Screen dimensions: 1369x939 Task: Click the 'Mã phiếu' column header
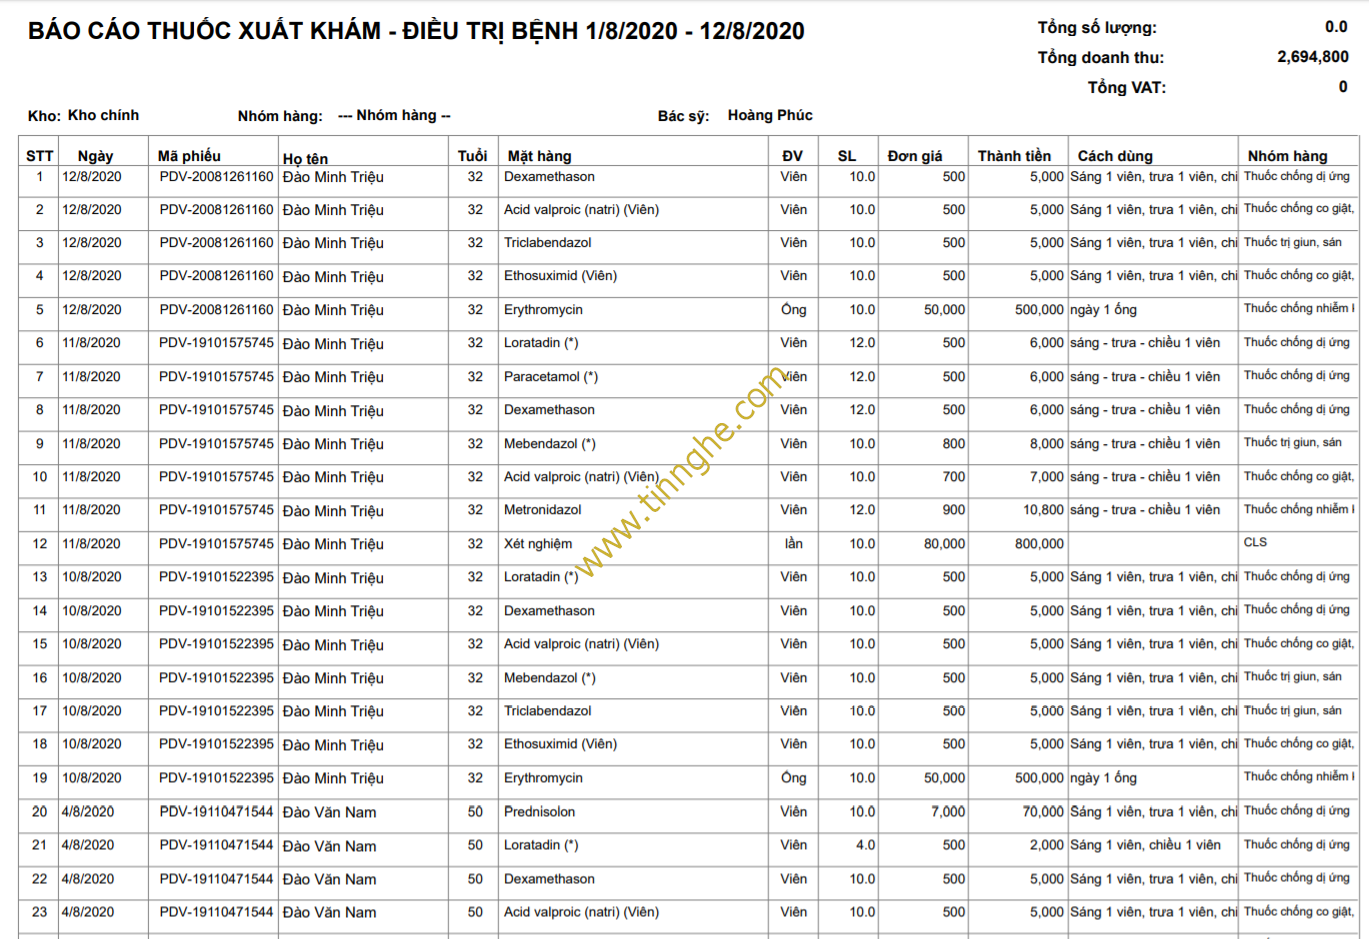tap(189, 156)
